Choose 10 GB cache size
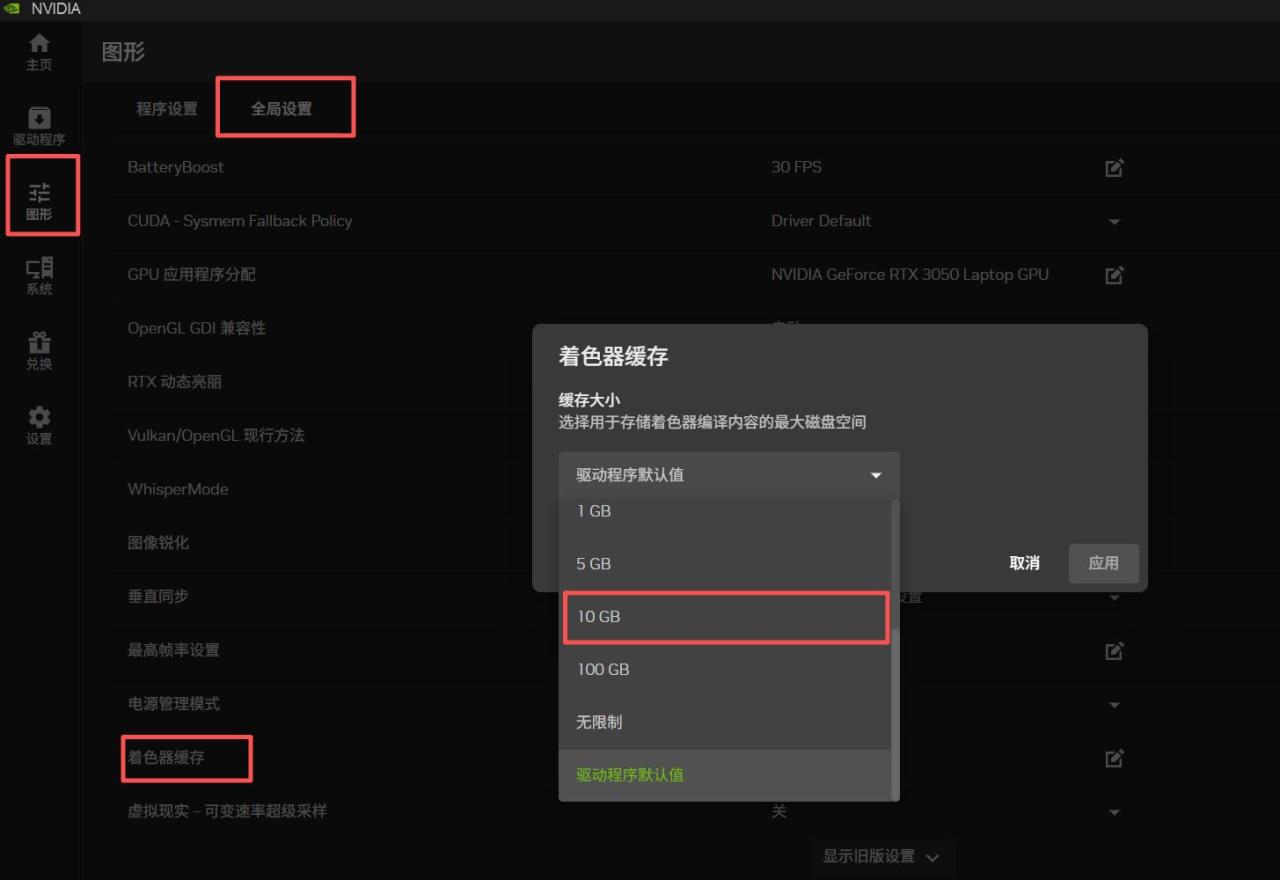Screen dimensions: 1280x880 click(x=725, y=617)
